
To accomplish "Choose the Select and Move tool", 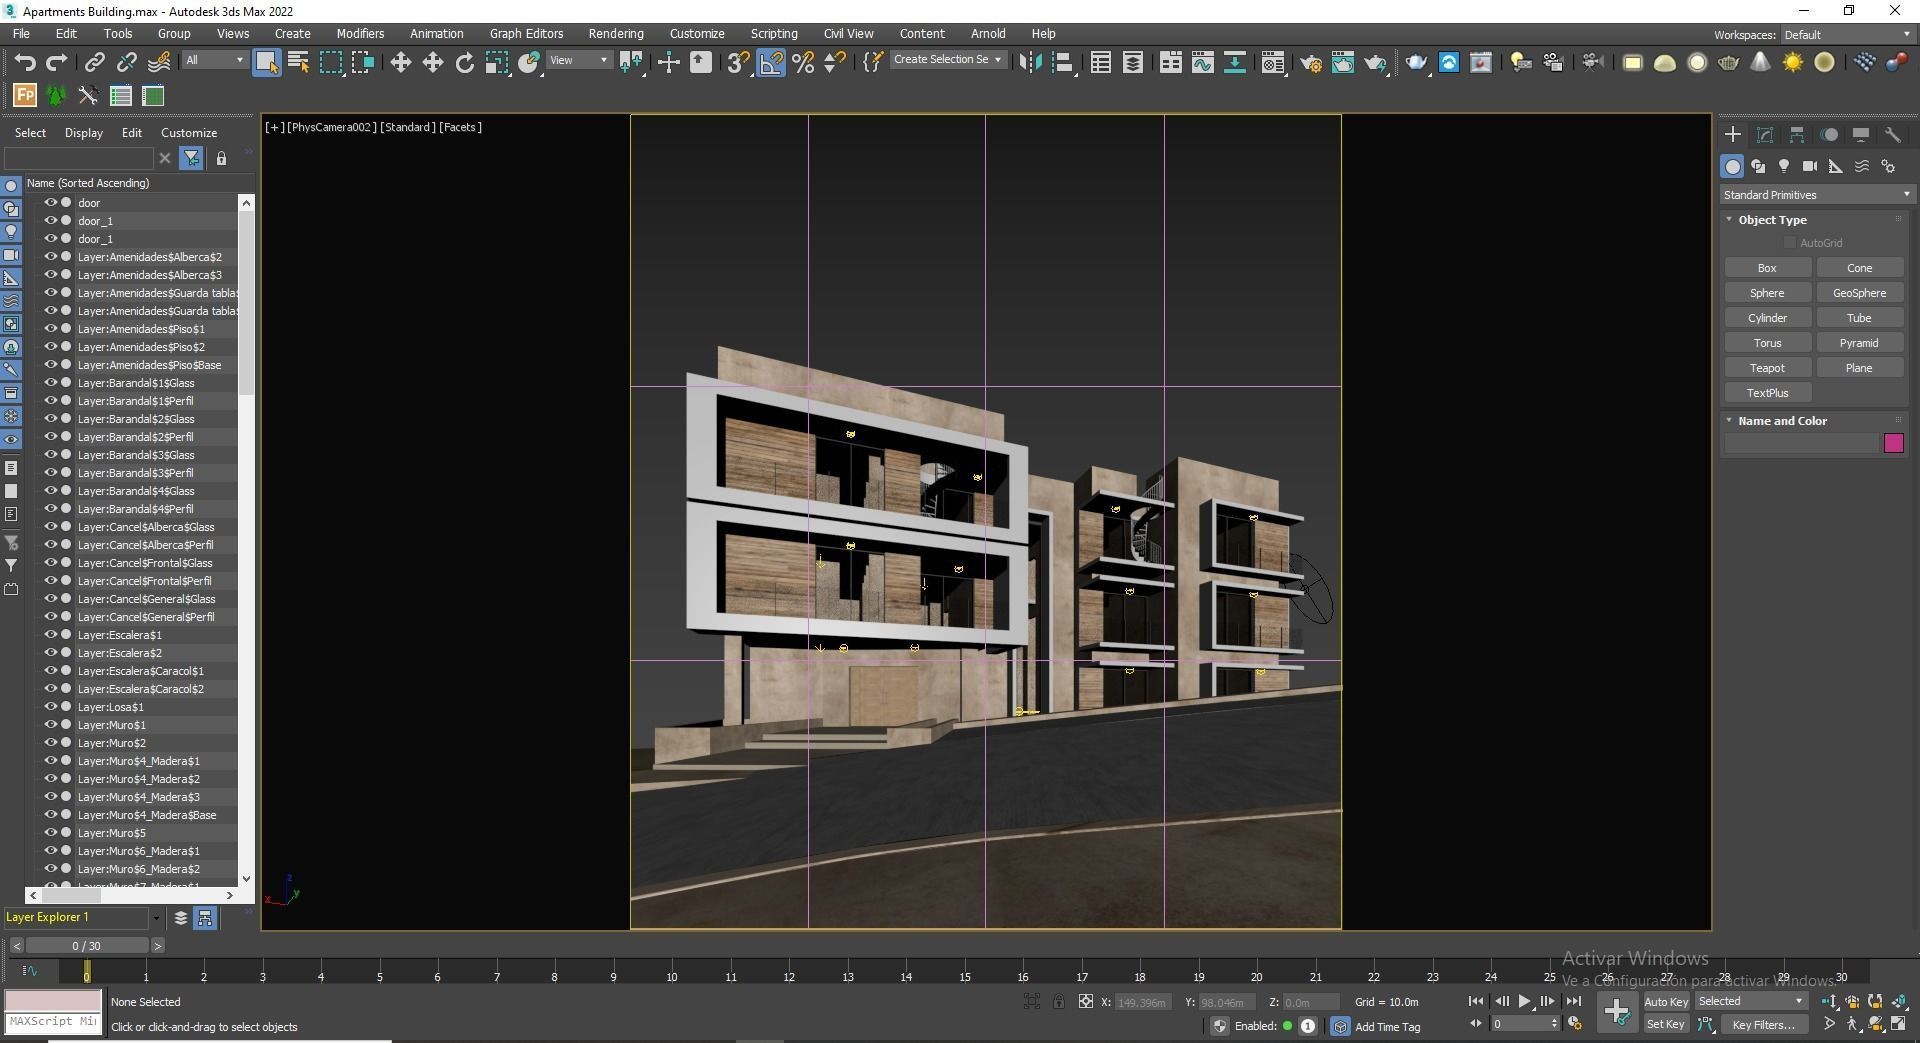I will [x=400, y=62].
